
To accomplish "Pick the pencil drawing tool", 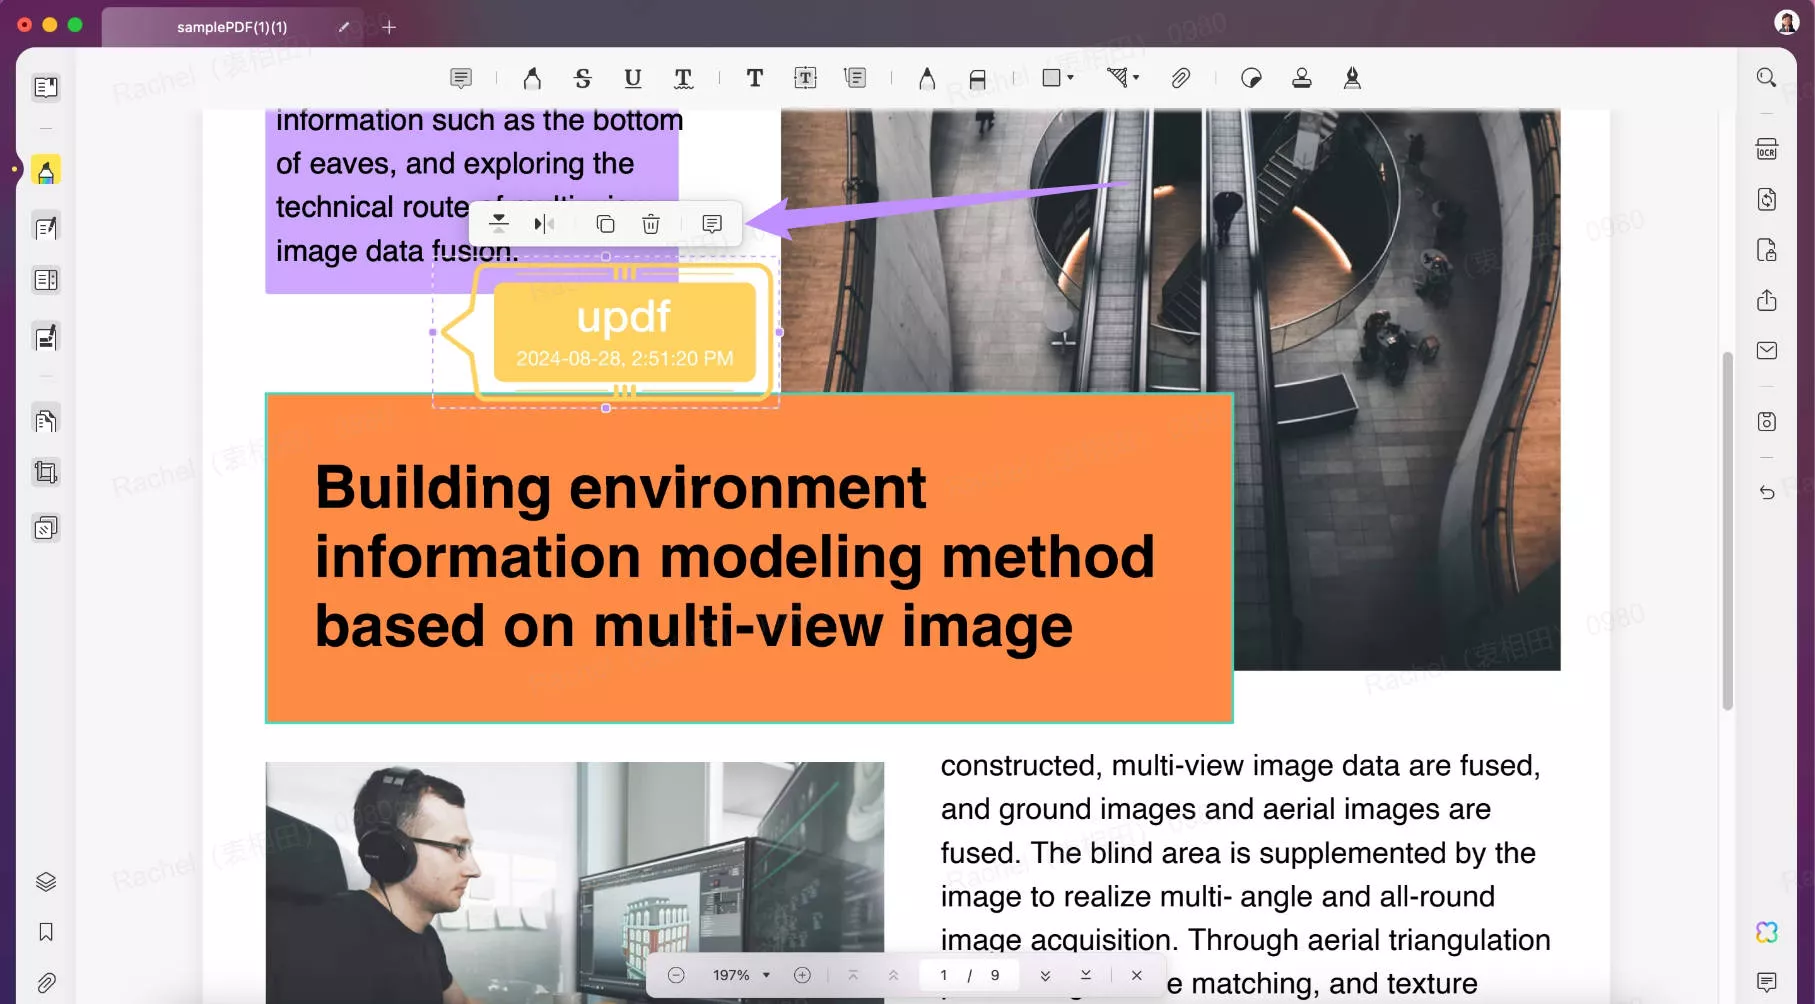I will coord(927,78).
